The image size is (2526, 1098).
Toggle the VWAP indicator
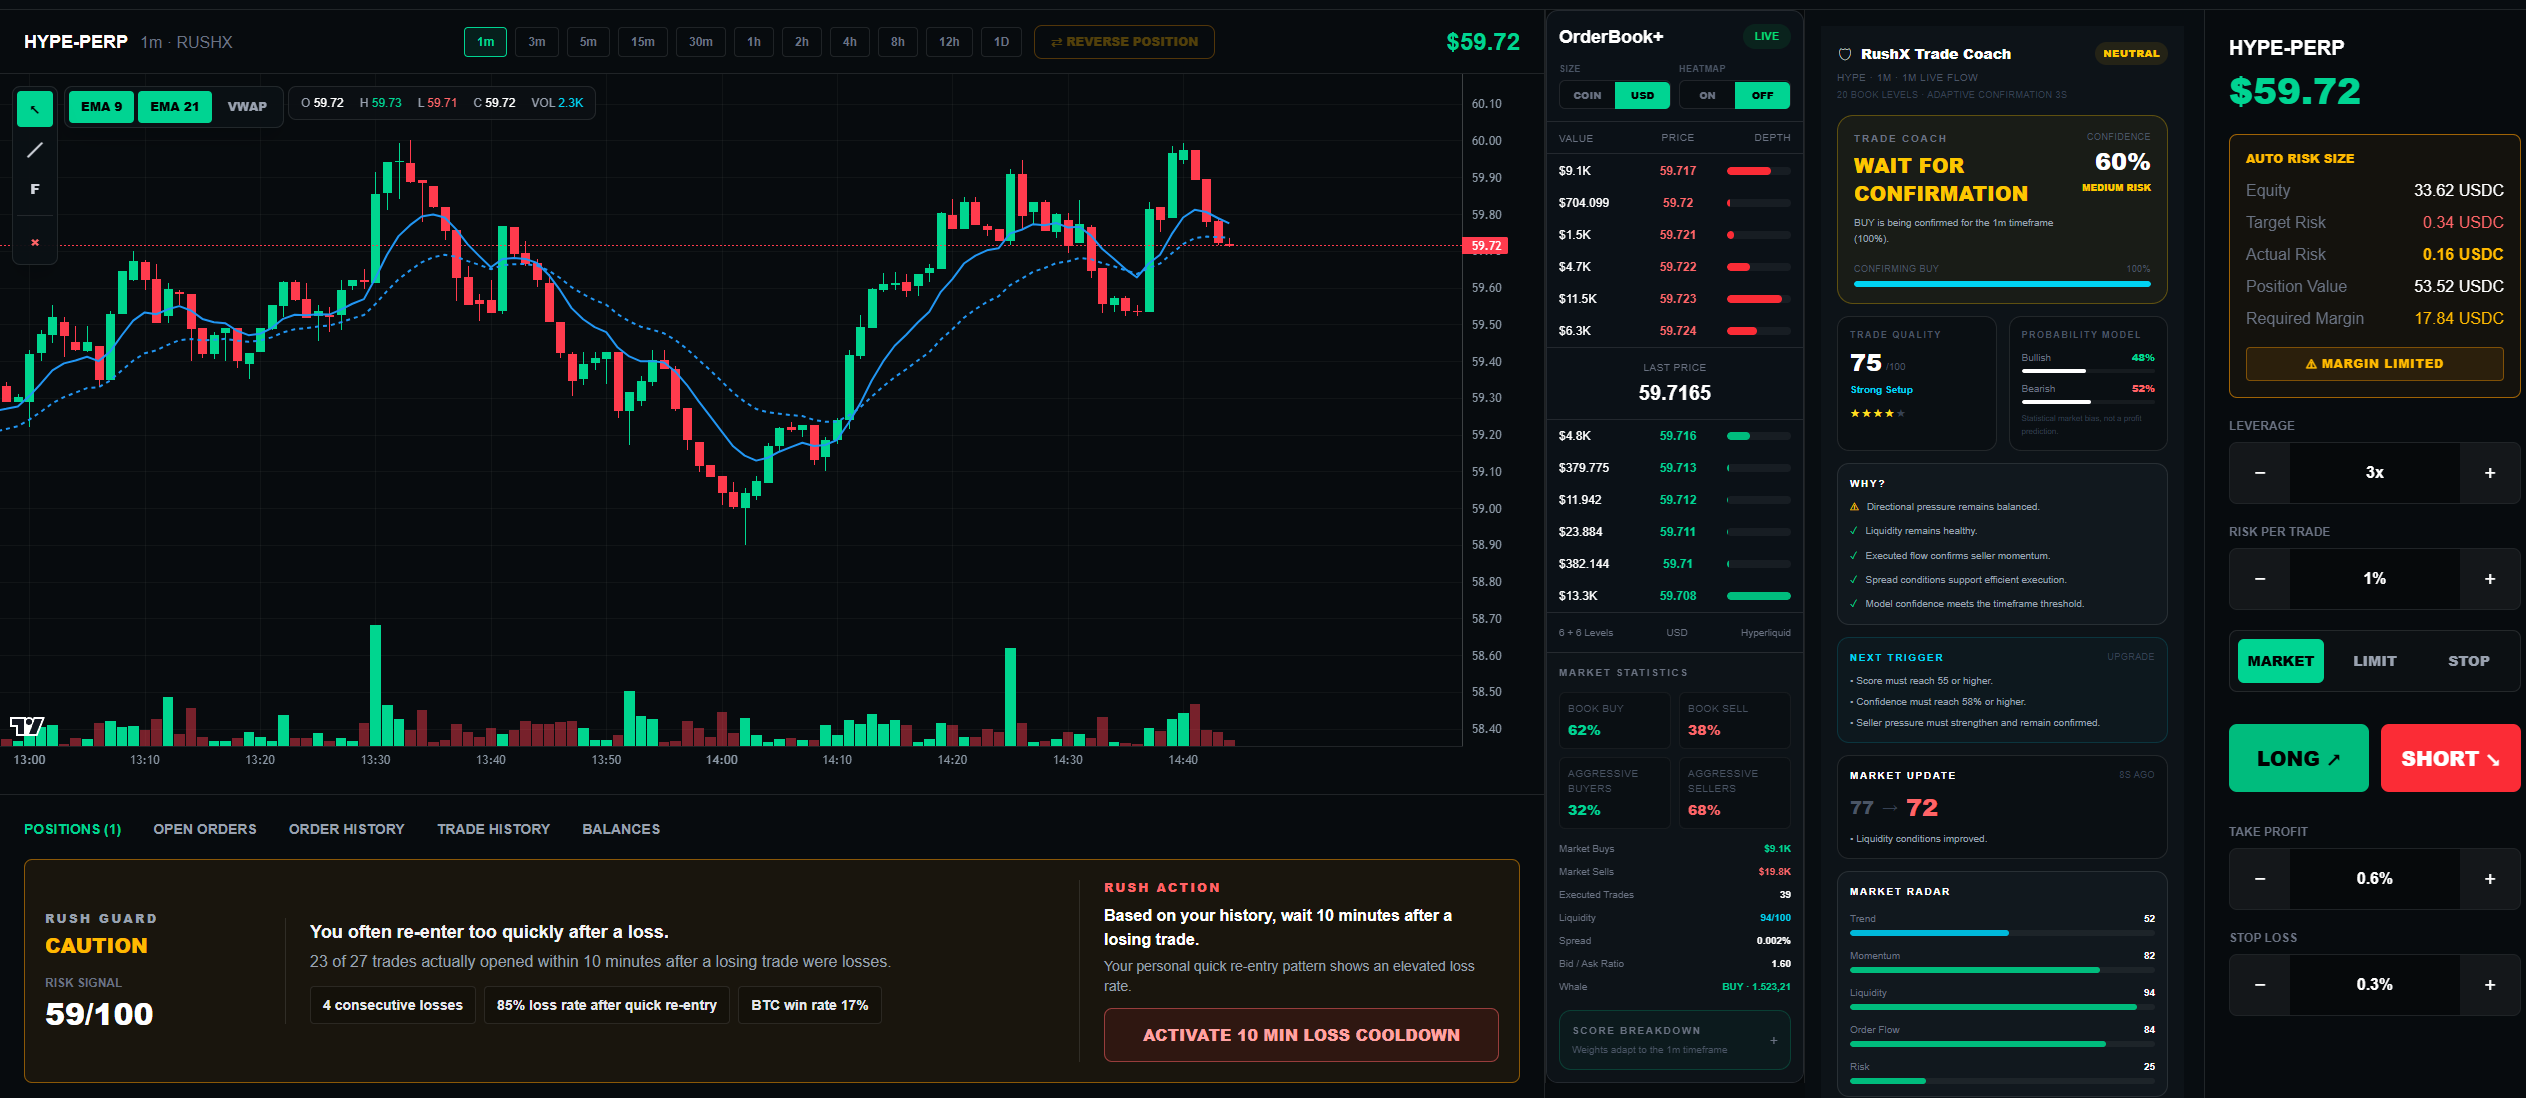coord(247,107)
